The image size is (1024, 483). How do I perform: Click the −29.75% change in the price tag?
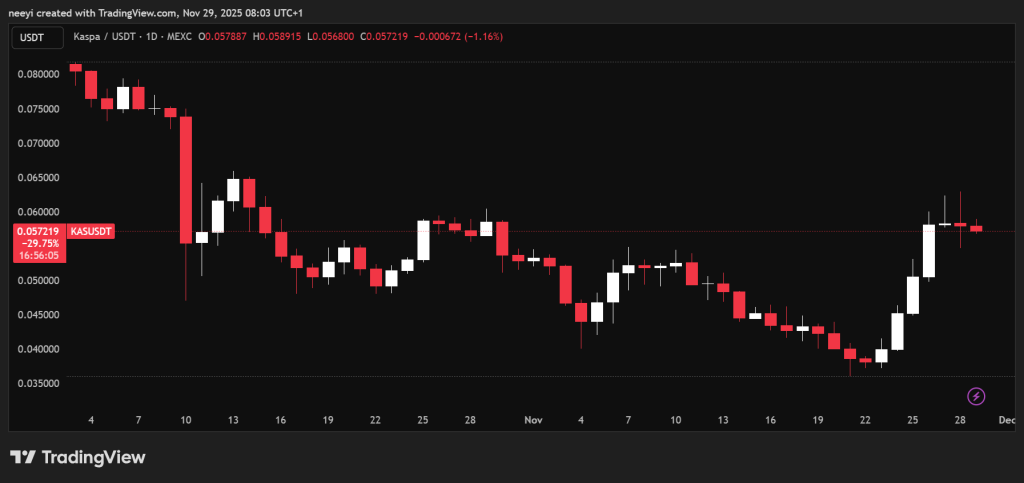coord(36,243)
